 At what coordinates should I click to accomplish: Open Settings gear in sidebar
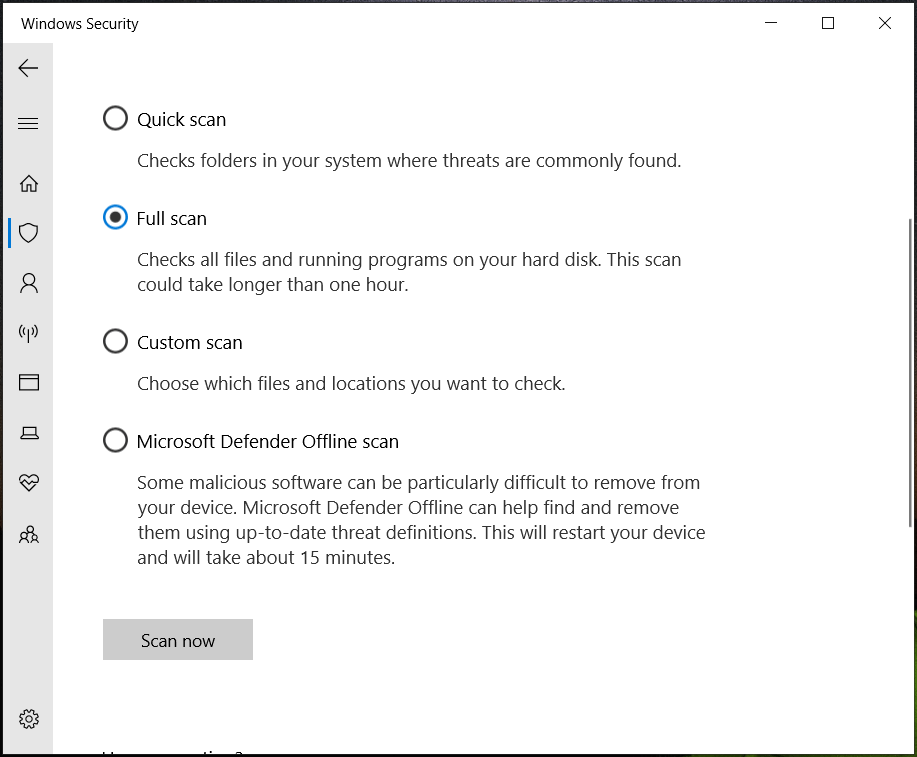pyautogui.click(x=29, y=719)
